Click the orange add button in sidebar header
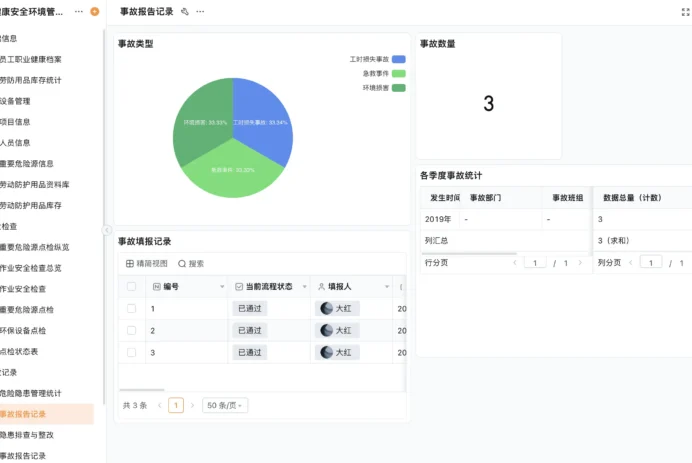Image resolution: width=692 pixels, height=463 pixels. (94, 11)
